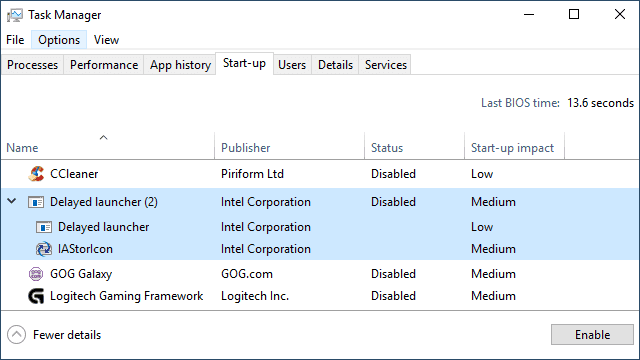Switch to the Performance tab
This screenshot has width=640, height=360.
[x=104, y=65]
